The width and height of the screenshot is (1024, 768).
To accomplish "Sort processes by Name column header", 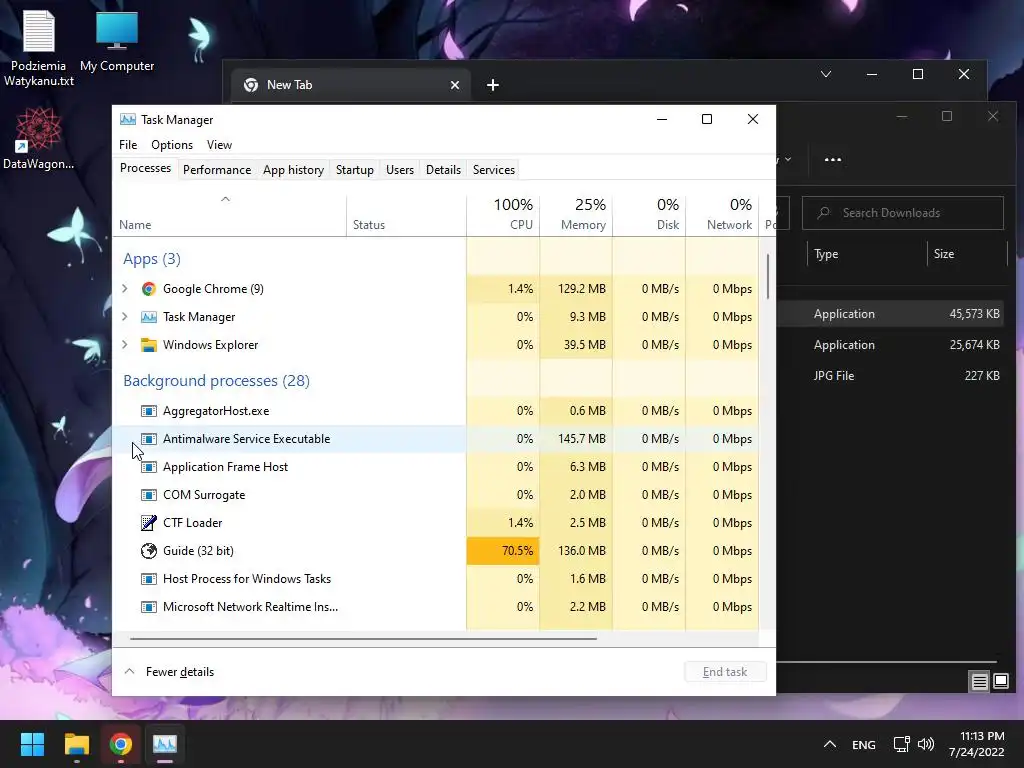I will 229,215.
